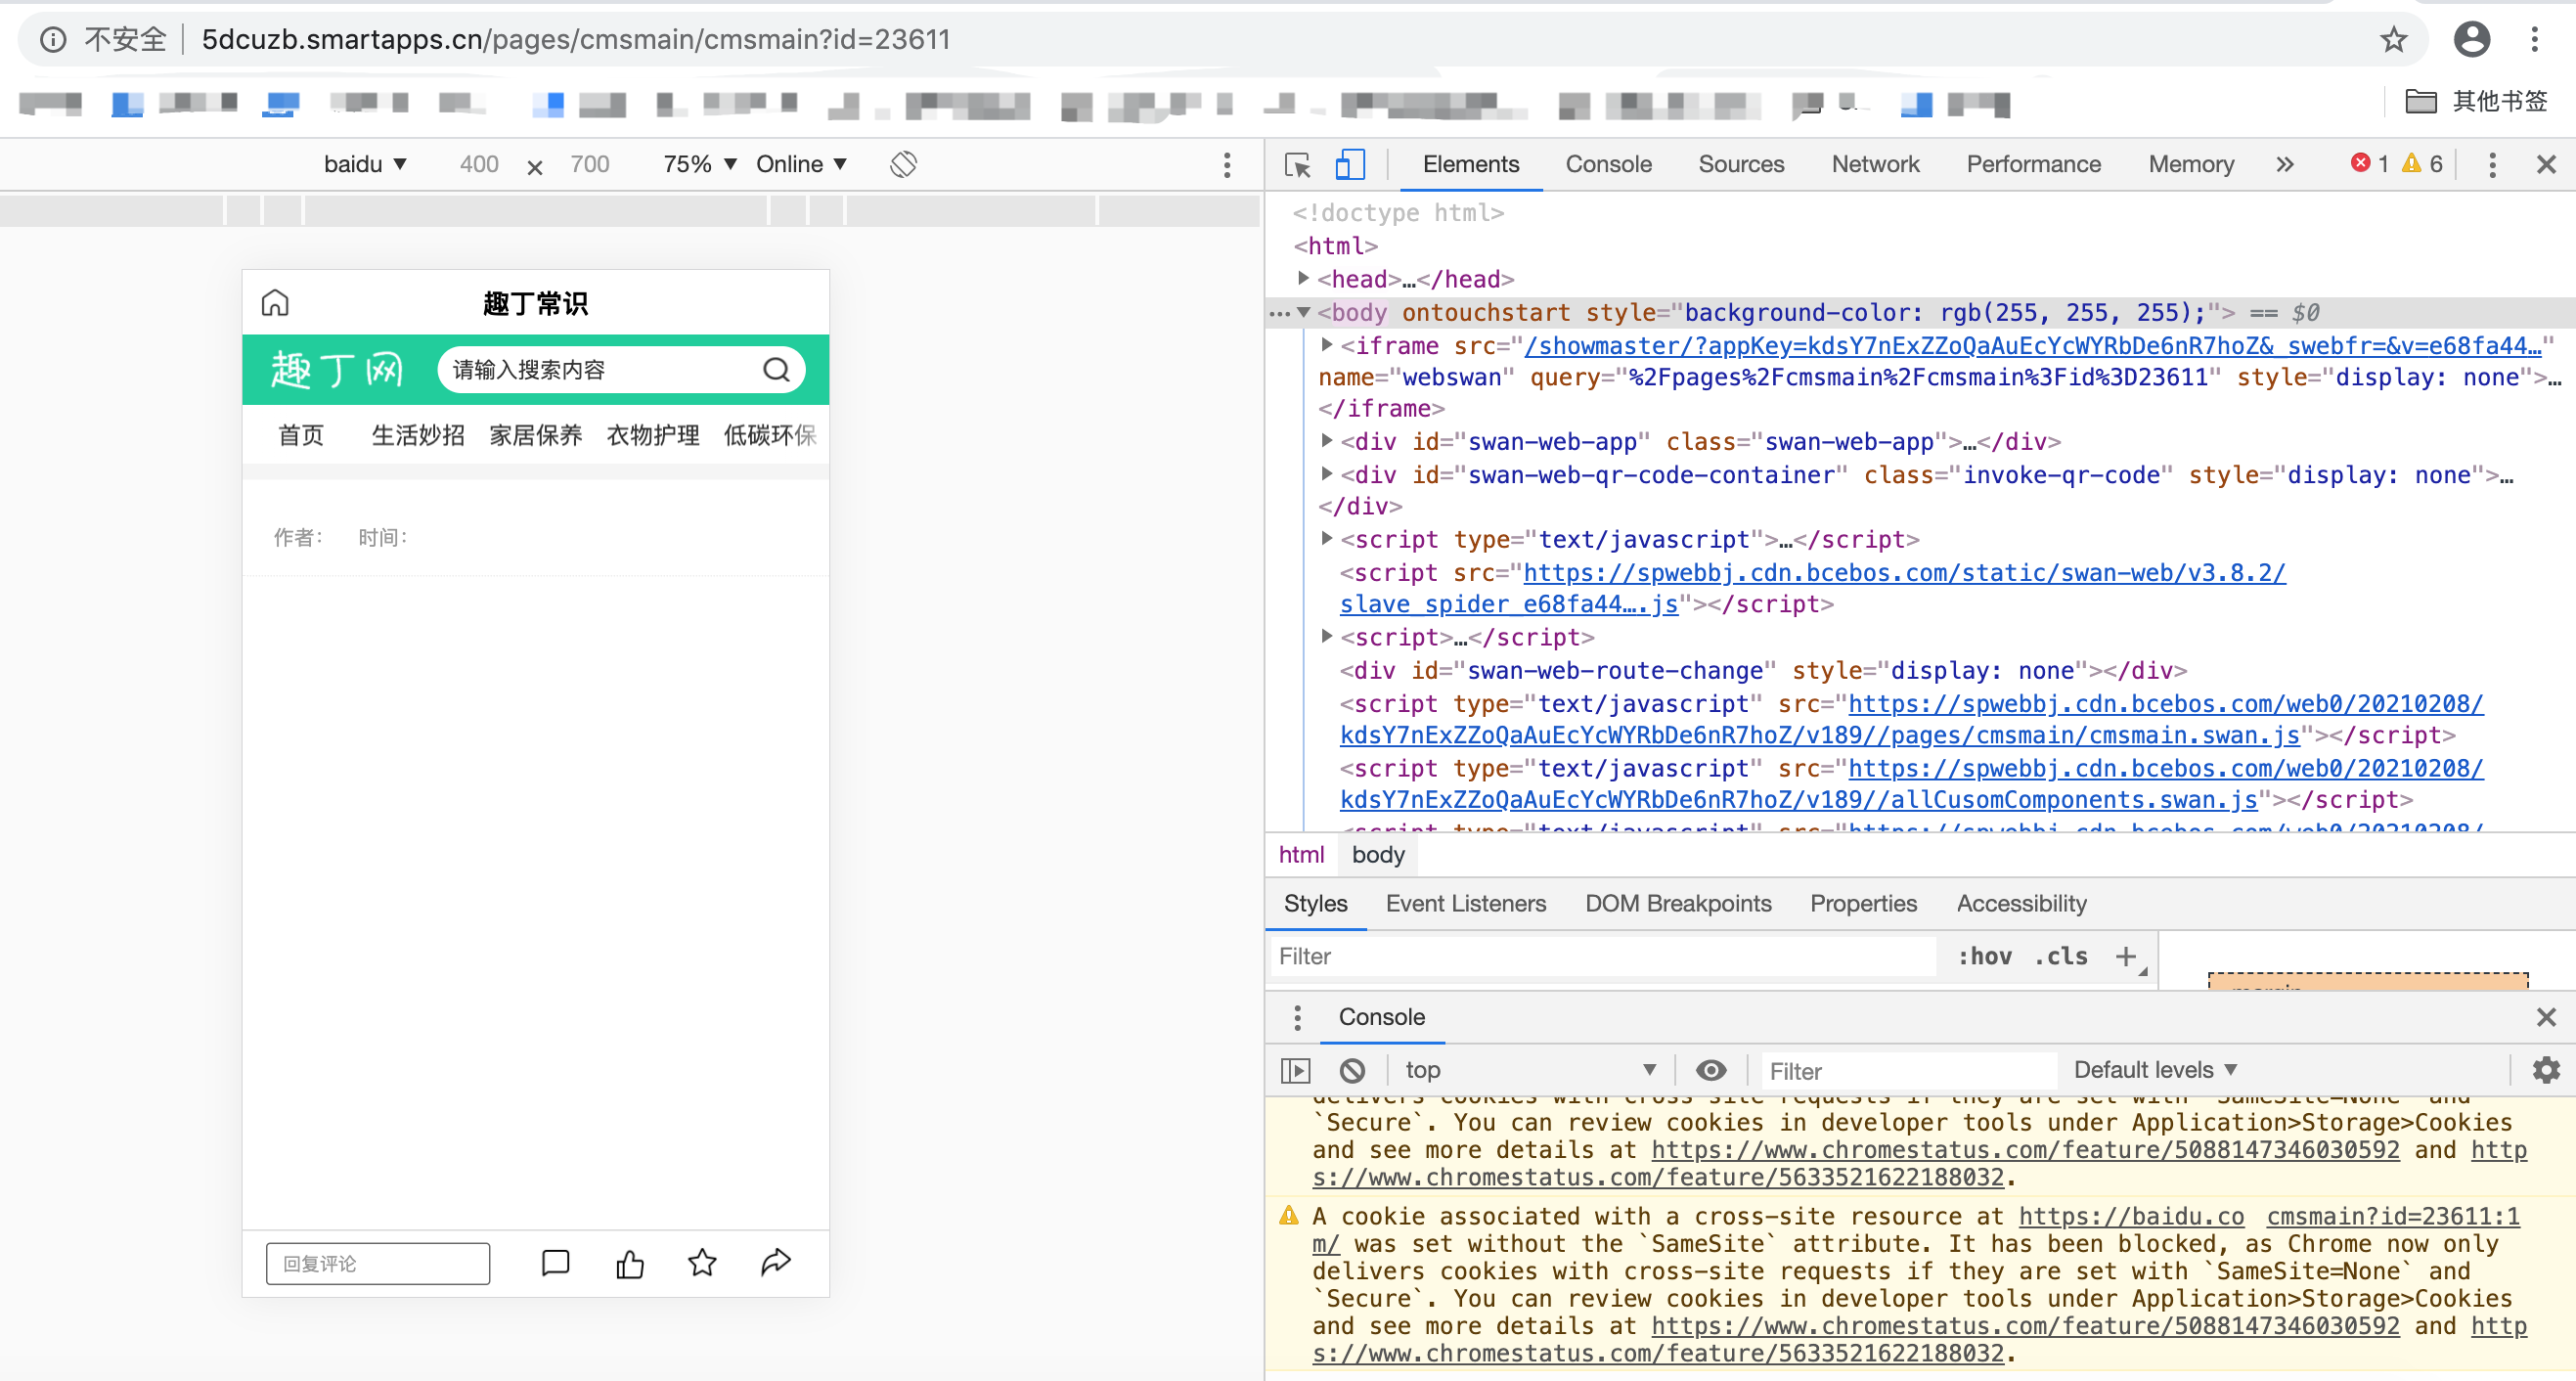This screenshot has height=1381, width=2576.
Task: Toggle the .cls element classes panel
Action: coord(2061,957)
